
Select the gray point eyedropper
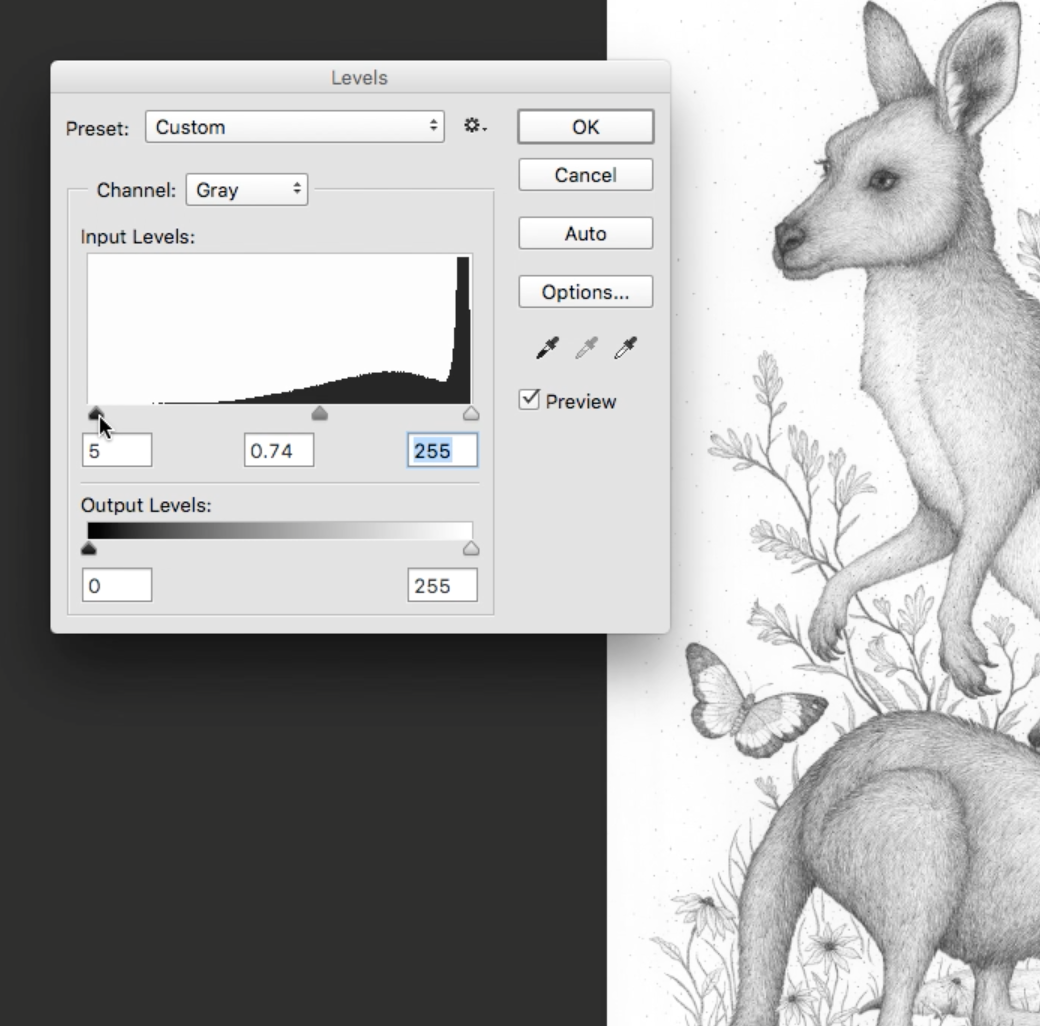tap(586, 348)
